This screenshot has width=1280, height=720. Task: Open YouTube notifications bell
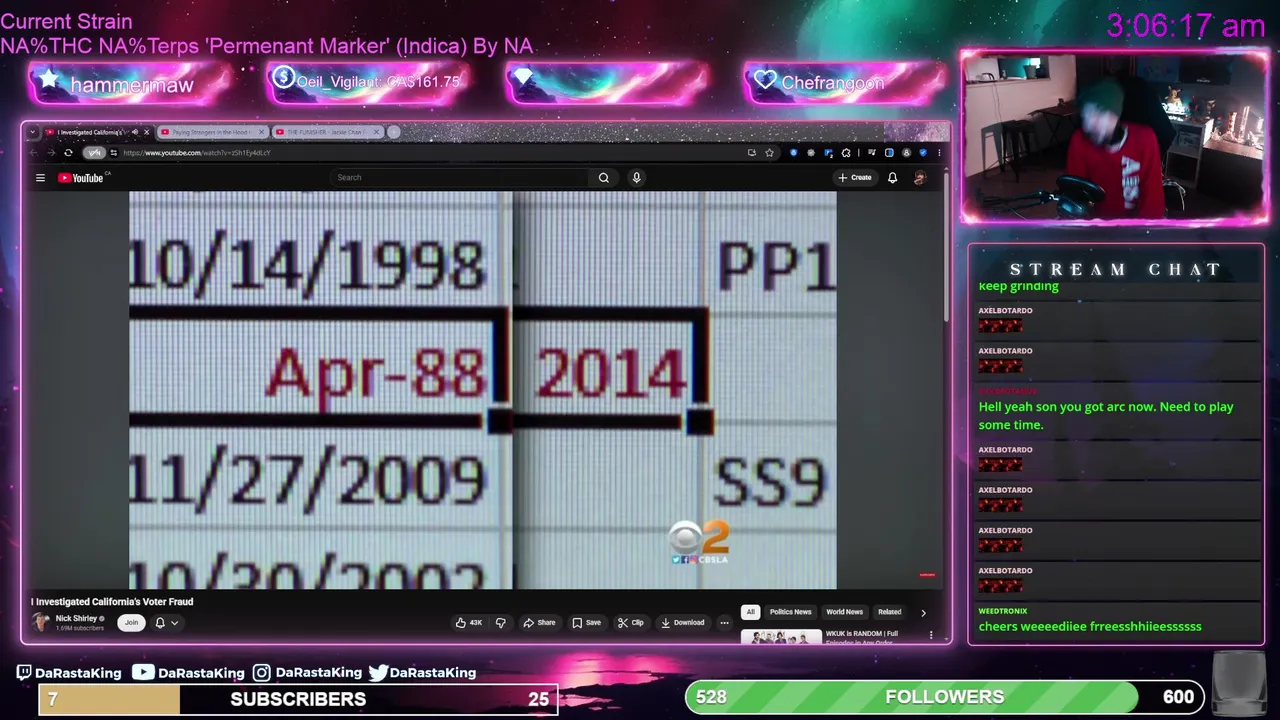pos(892,177)
